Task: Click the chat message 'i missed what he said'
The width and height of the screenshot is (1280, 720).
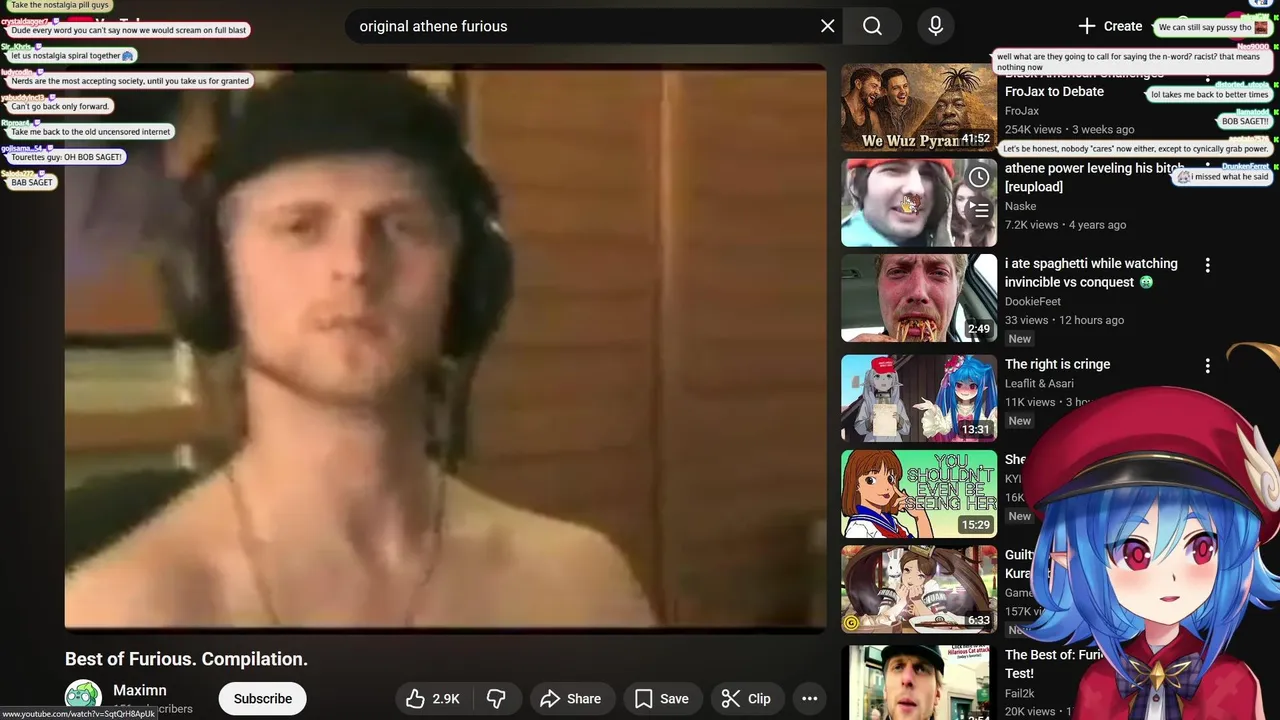Action: (1223, 177)
